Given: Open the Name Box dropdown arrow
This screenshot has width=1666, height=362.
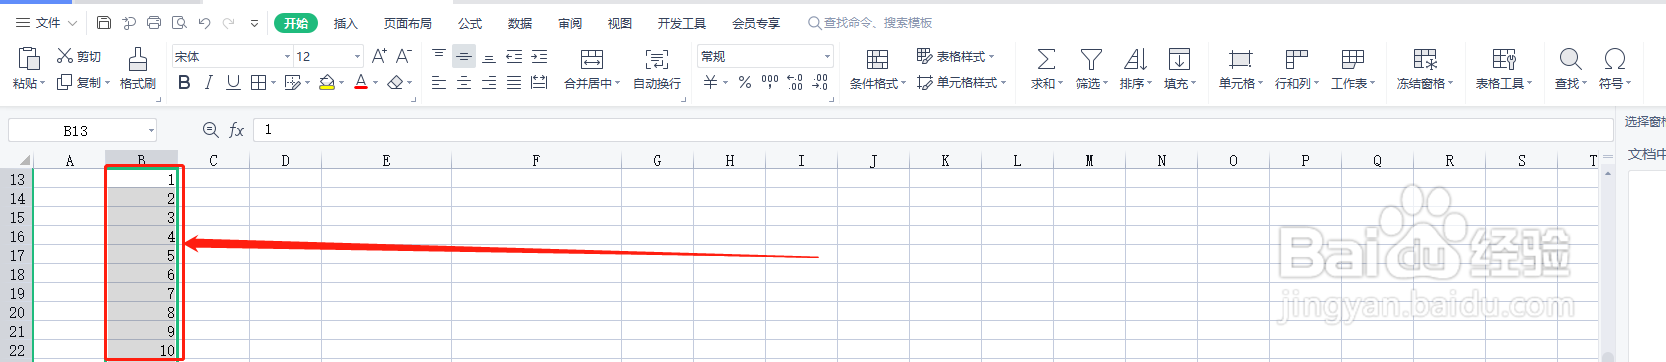Looking at the screenshot, I should pyautogui.click(x=151, y=131).
